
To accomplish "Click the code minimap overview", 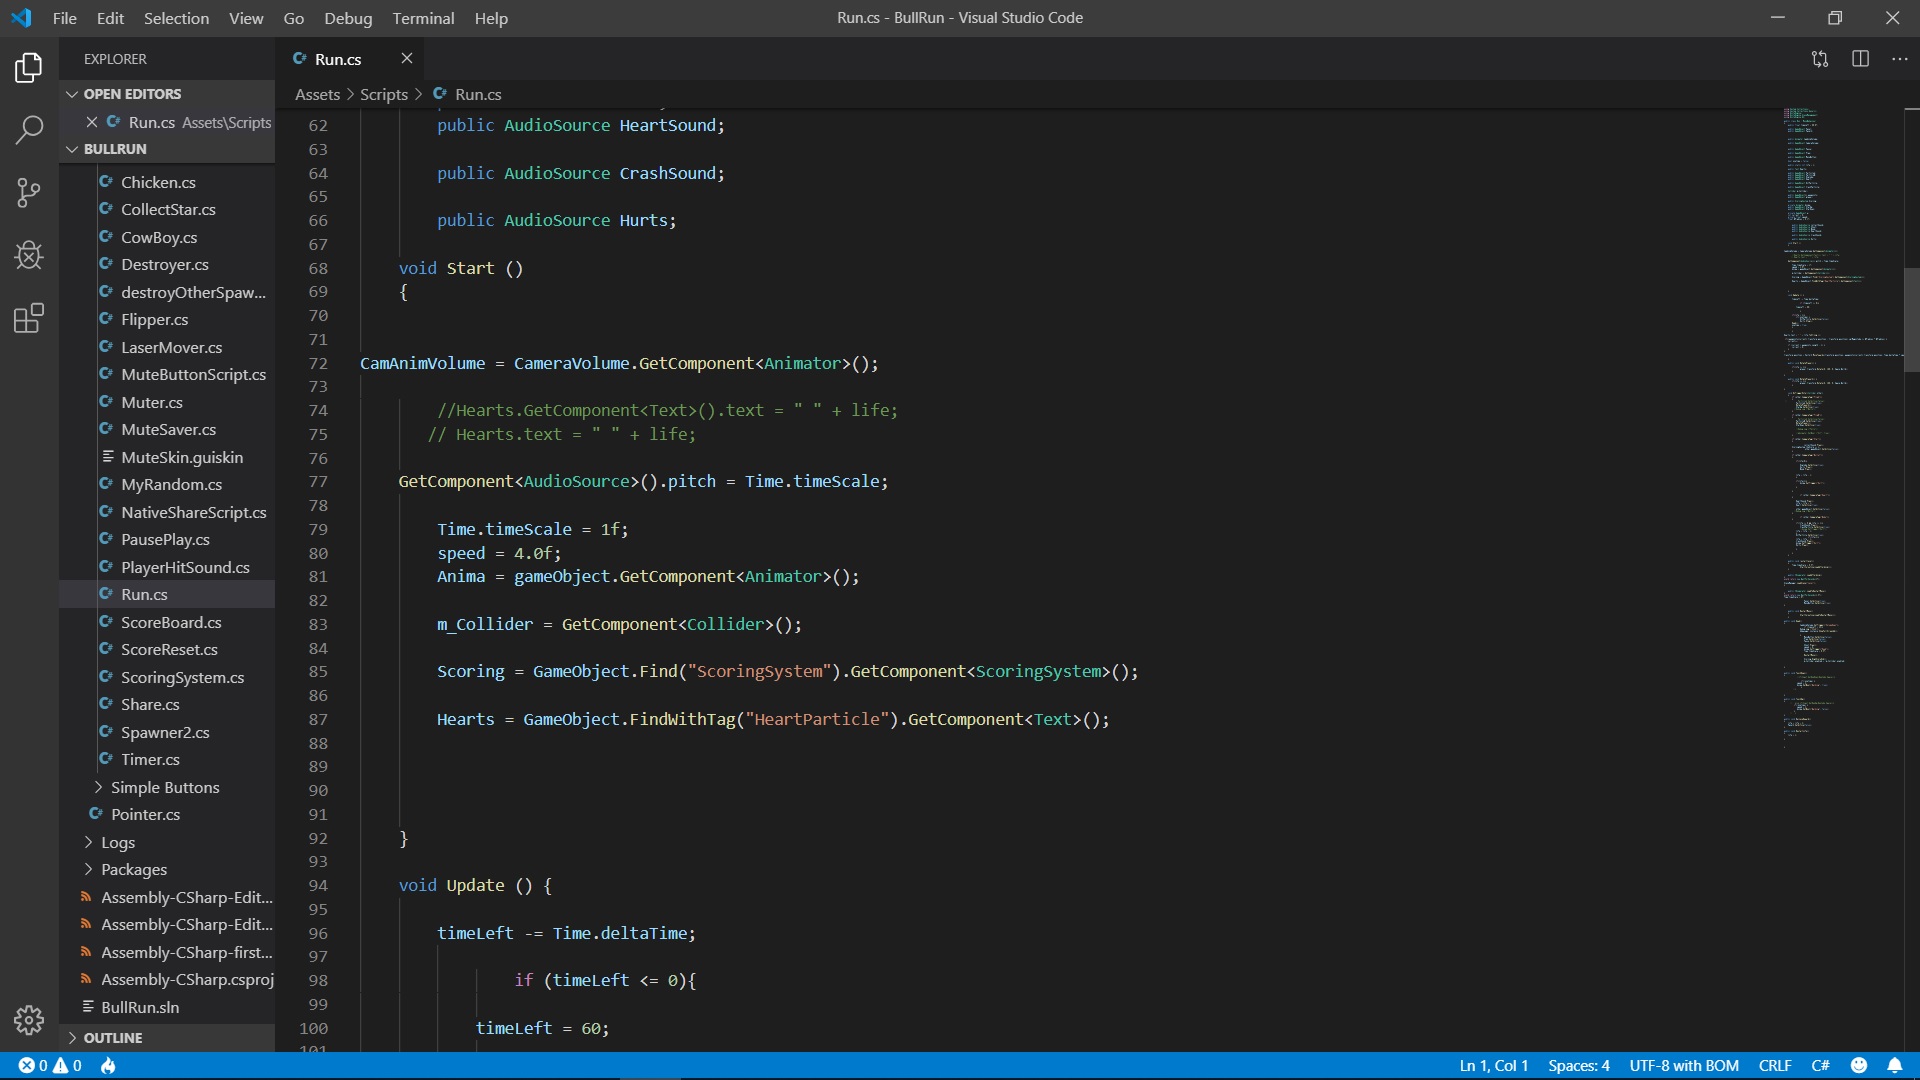I will click(x=1842, y=430).
